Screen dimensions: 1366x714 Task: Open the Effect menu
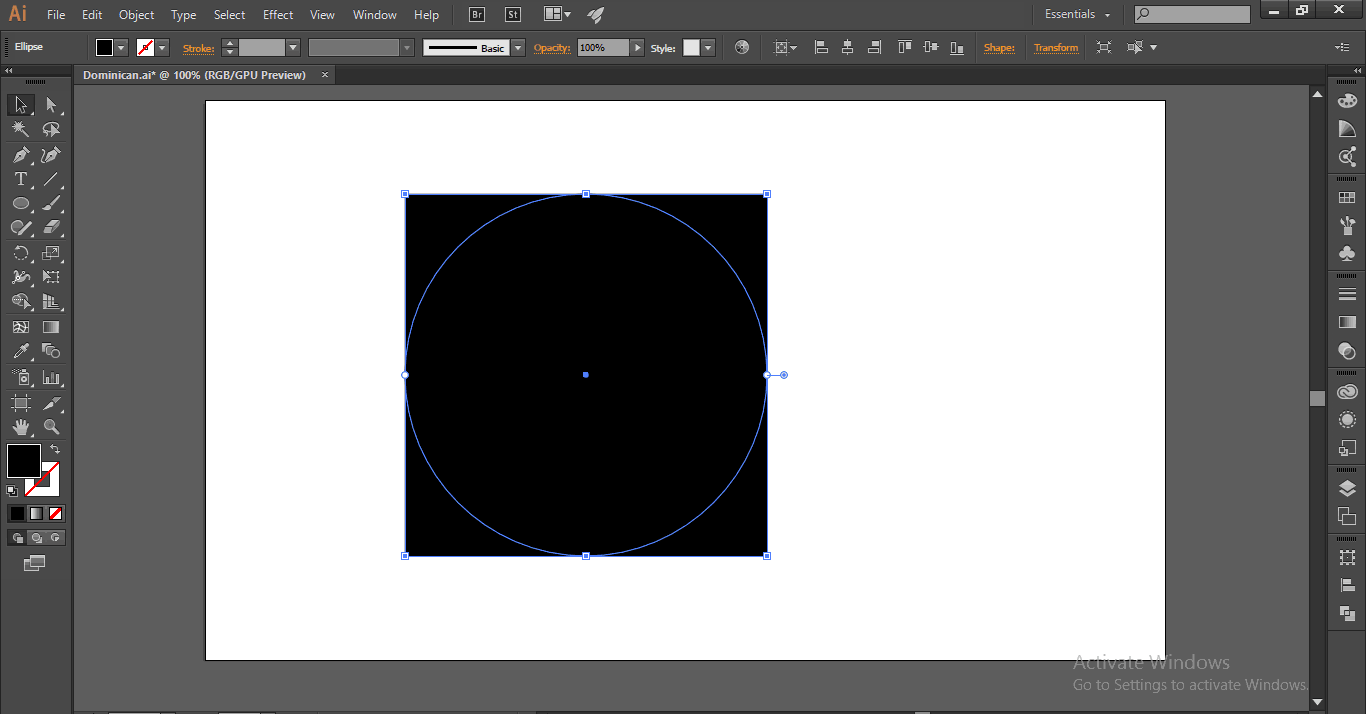[x=278, y=15]
